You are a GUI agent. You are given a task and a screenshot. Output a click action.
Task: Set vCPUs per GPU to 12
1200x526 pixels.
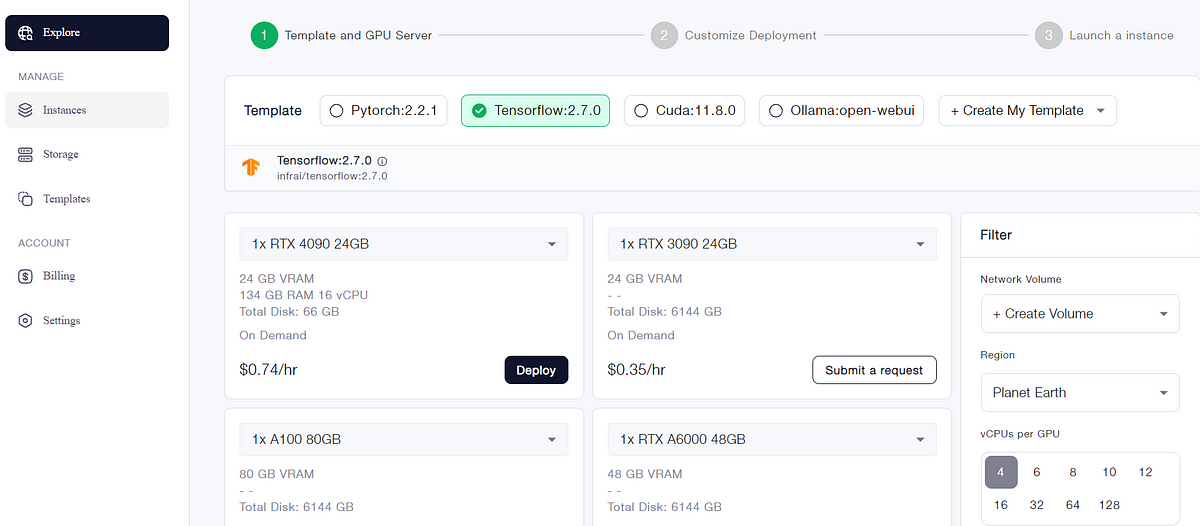tap(1145, 472)
